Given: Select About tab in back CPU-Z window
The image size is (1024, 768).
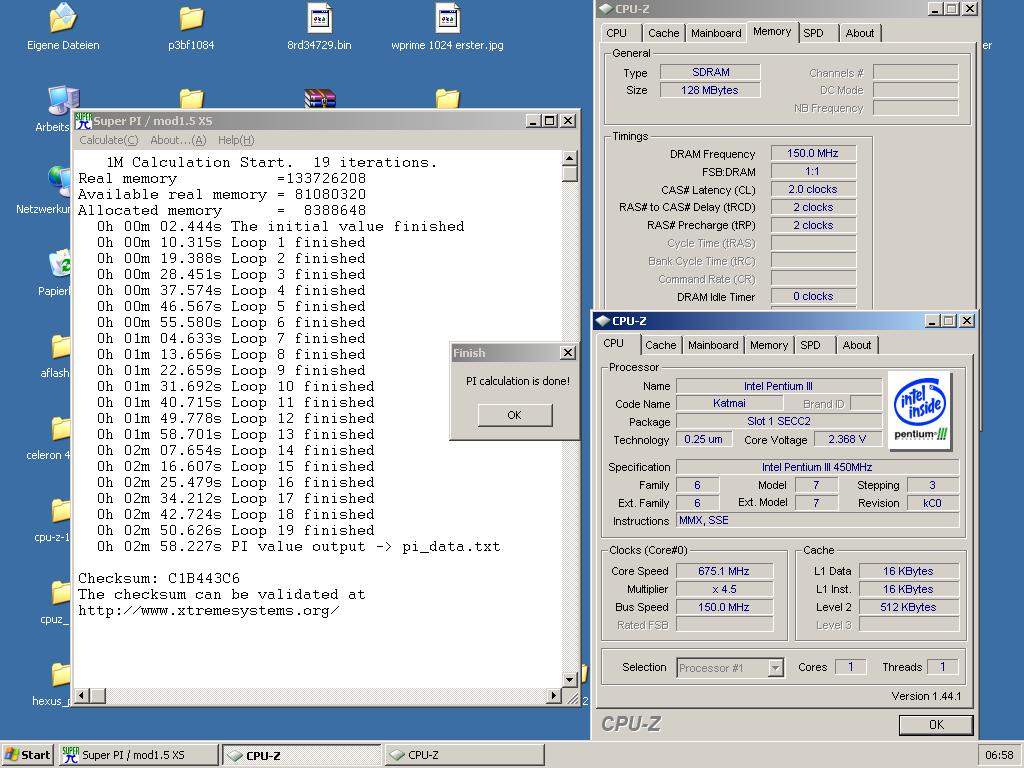Looking at the screenshot, I should click(x=859, y=33).
